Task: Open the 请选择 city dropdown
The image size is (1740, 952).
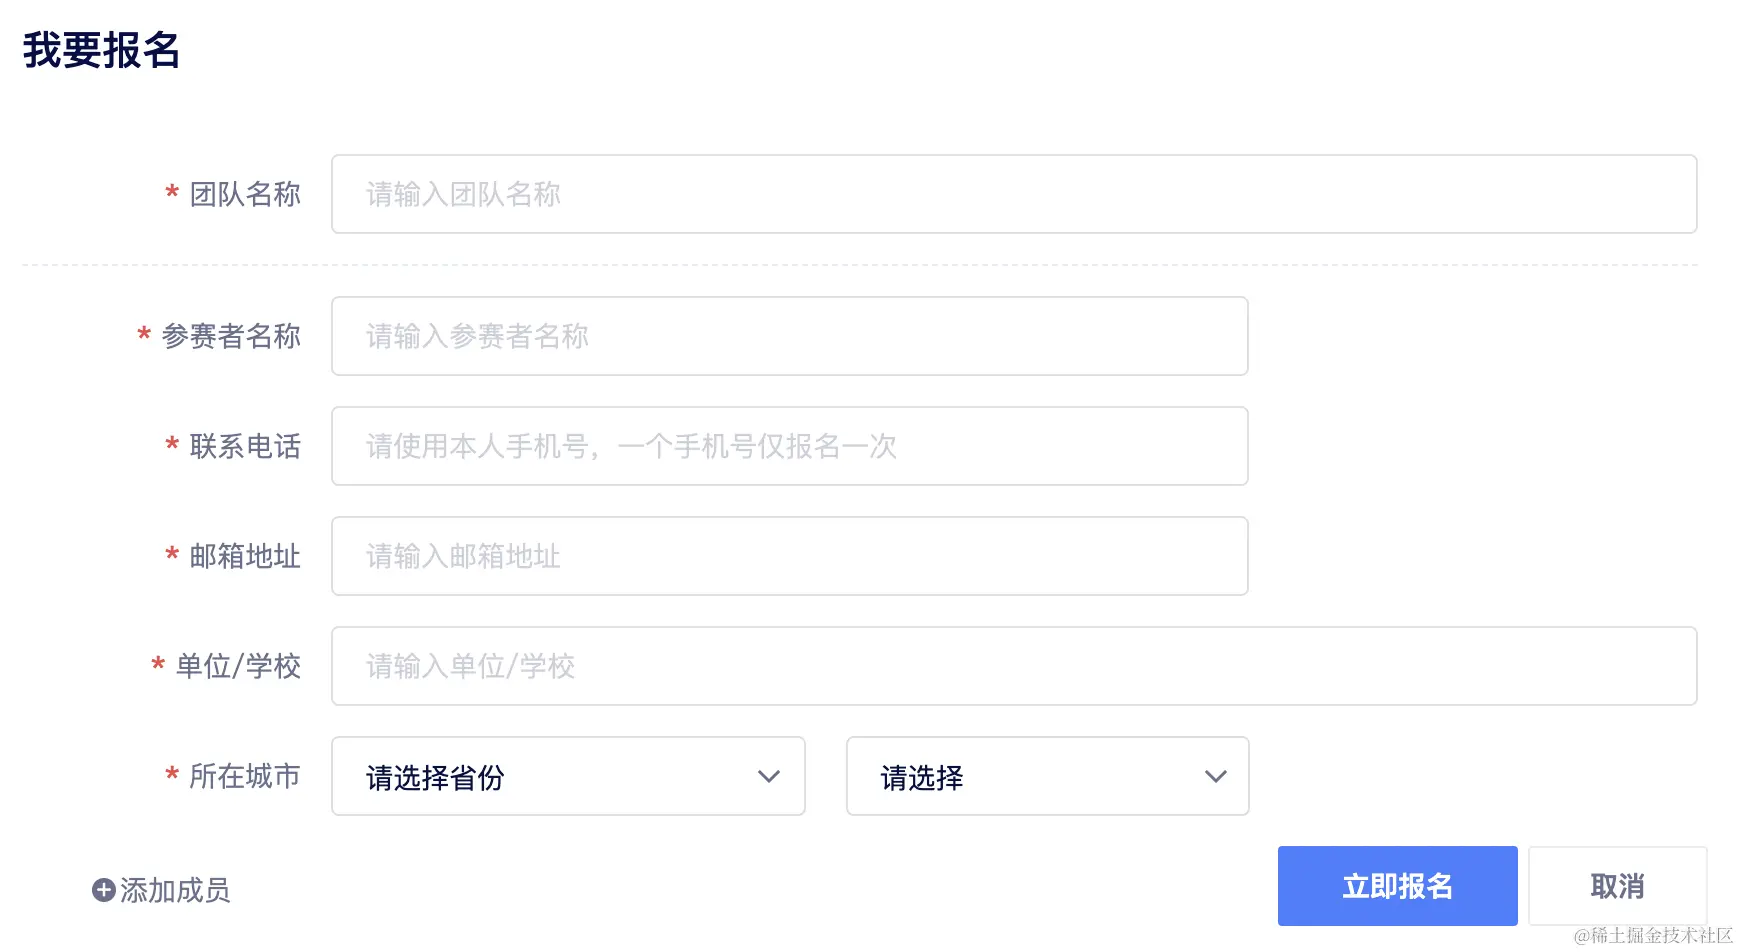Action: point(1046,777)
